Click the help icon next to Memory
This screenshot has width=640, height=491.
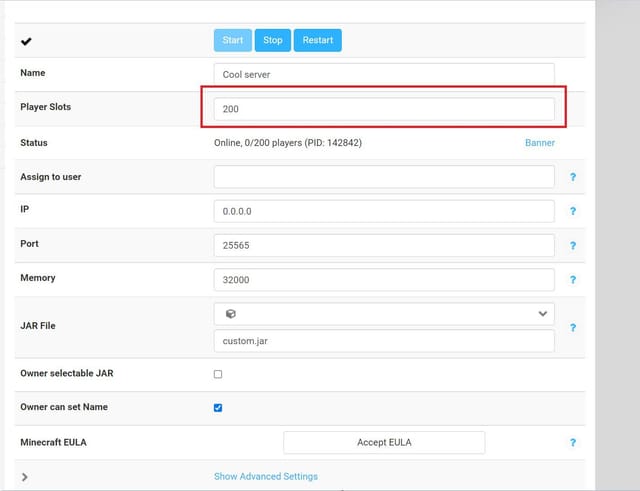573,280
